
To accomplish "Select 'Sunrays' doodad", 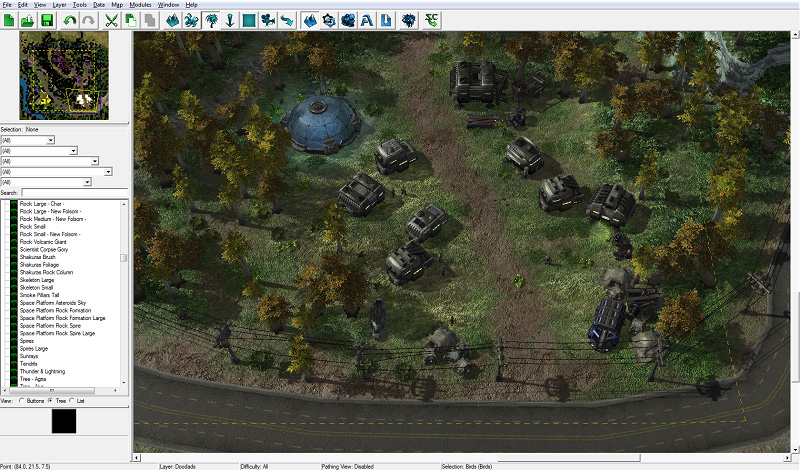I will 29,356.
